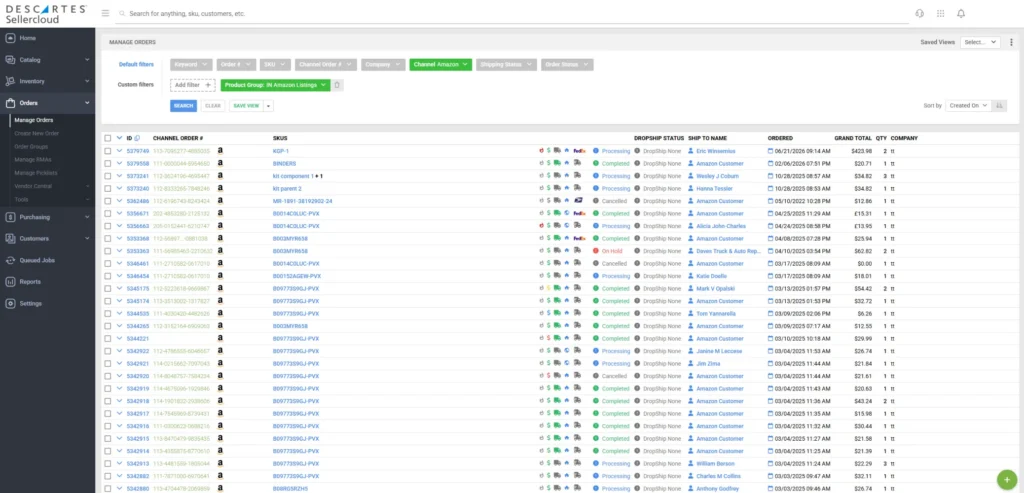This screenshot has height=493, width=1024.
Task: Open Purchasing in the sidebar
Action: (47, 217)
